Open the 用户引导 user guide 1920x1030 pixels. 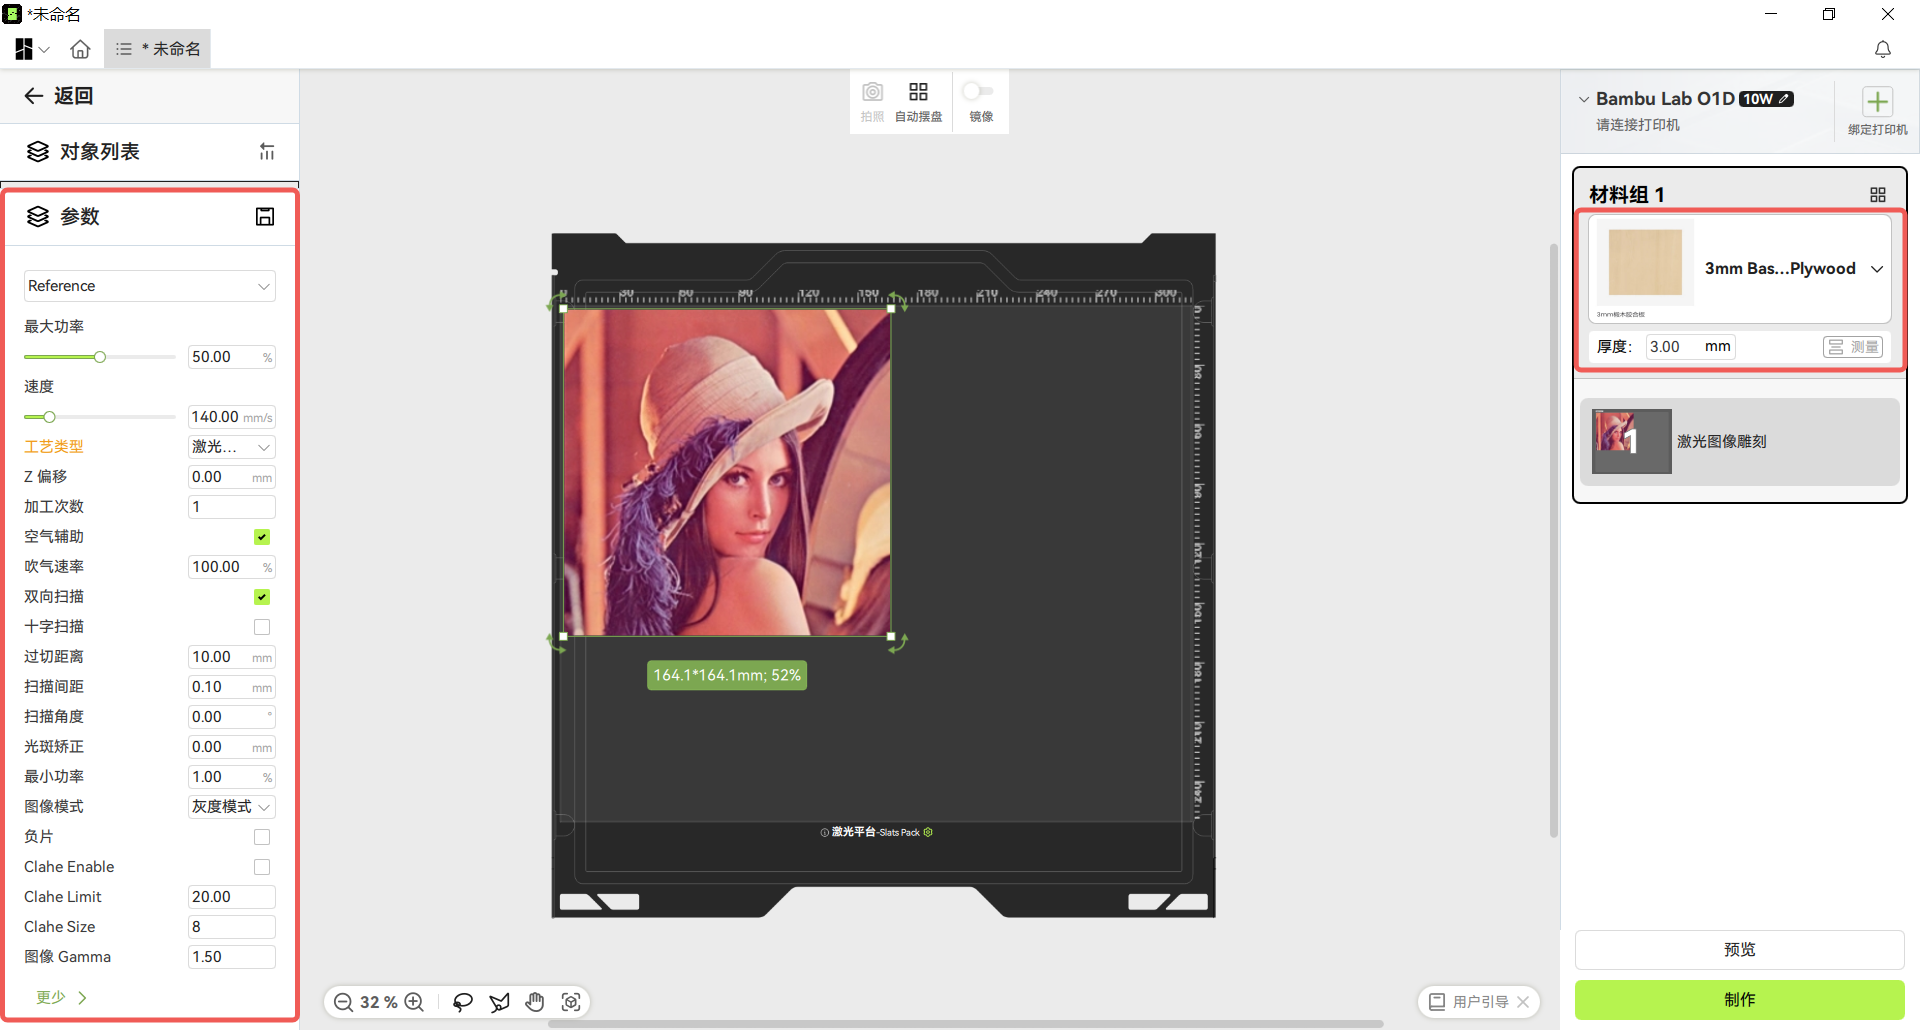tap(1469, 1002)
